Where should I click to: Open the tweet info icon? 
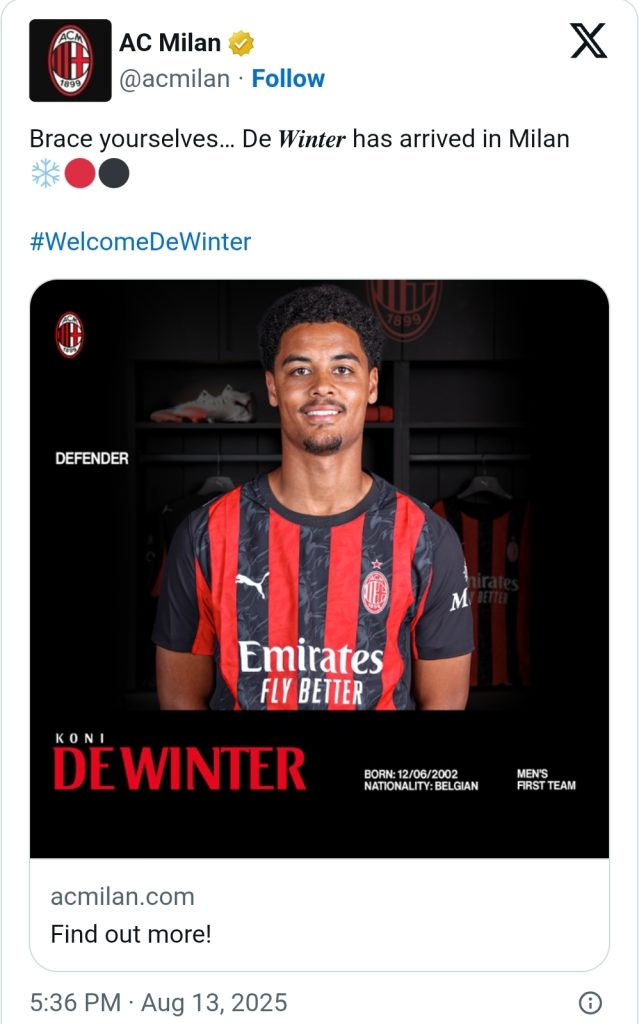[590, 1002]
